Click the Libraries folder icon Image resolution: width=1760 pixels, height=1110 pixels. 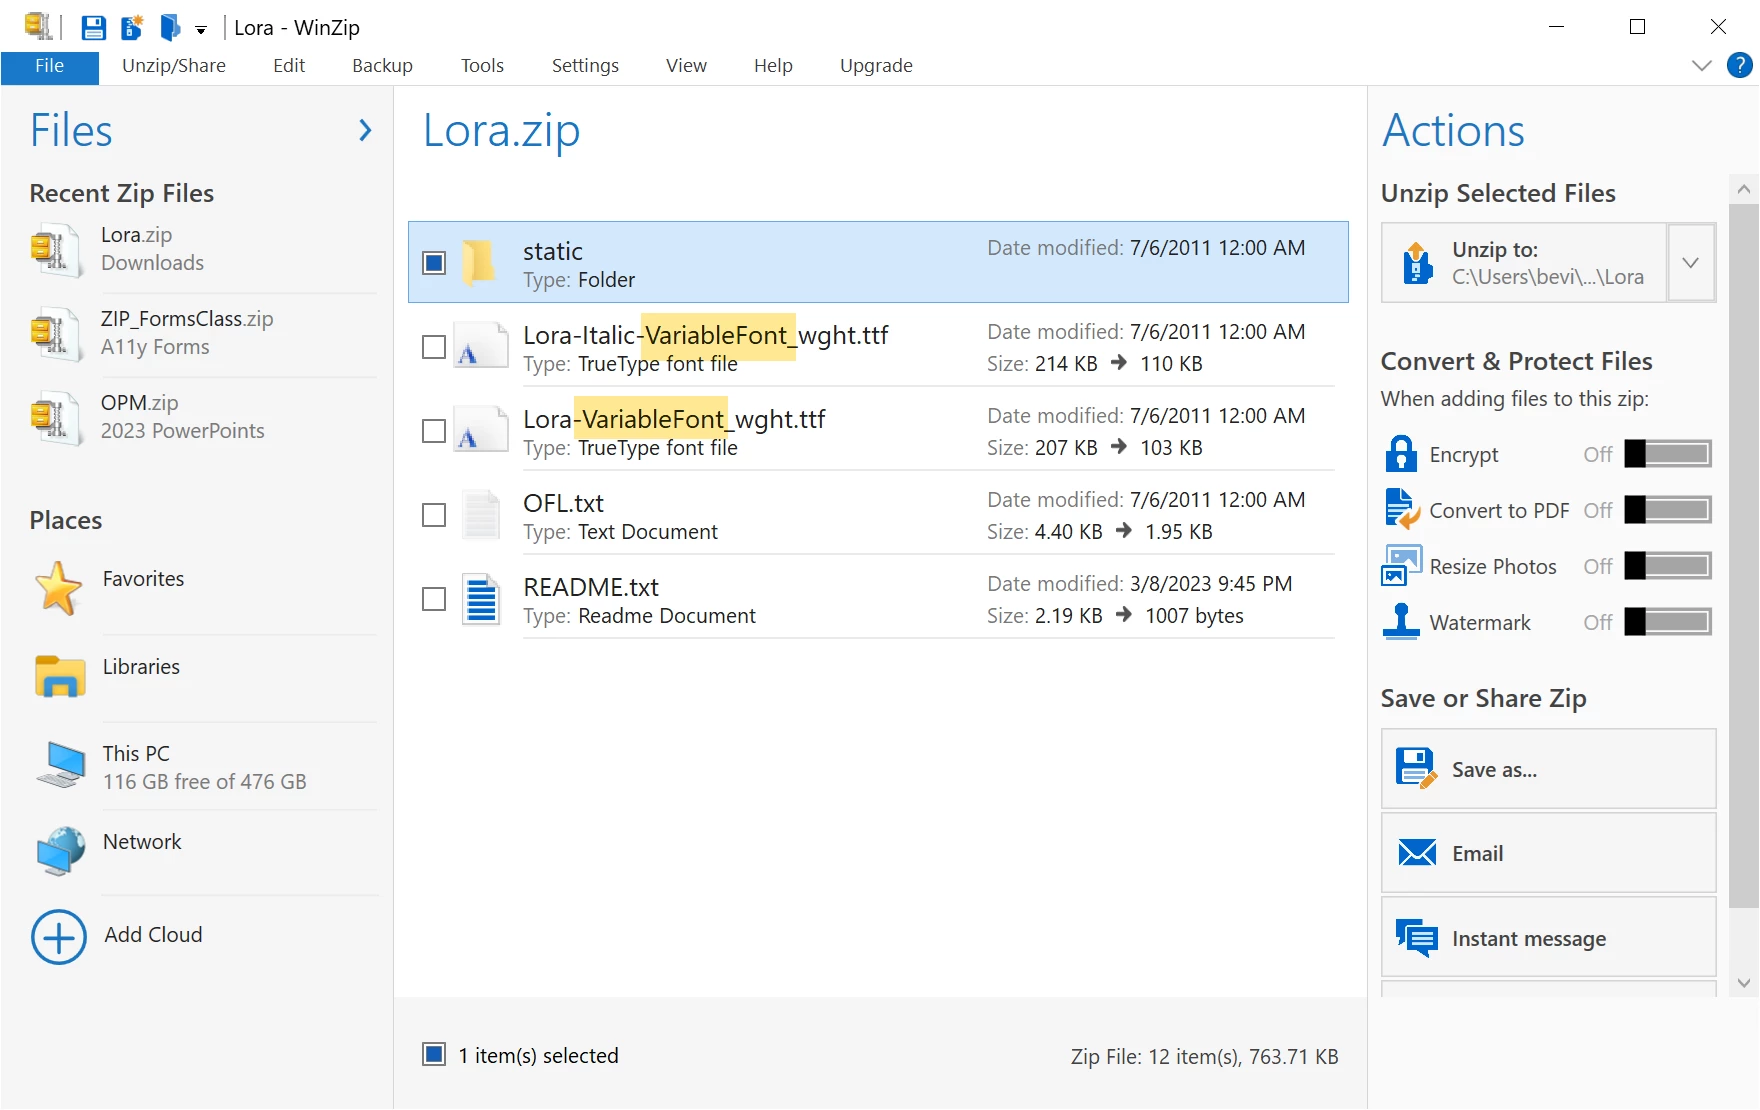(x=60, y=676)
